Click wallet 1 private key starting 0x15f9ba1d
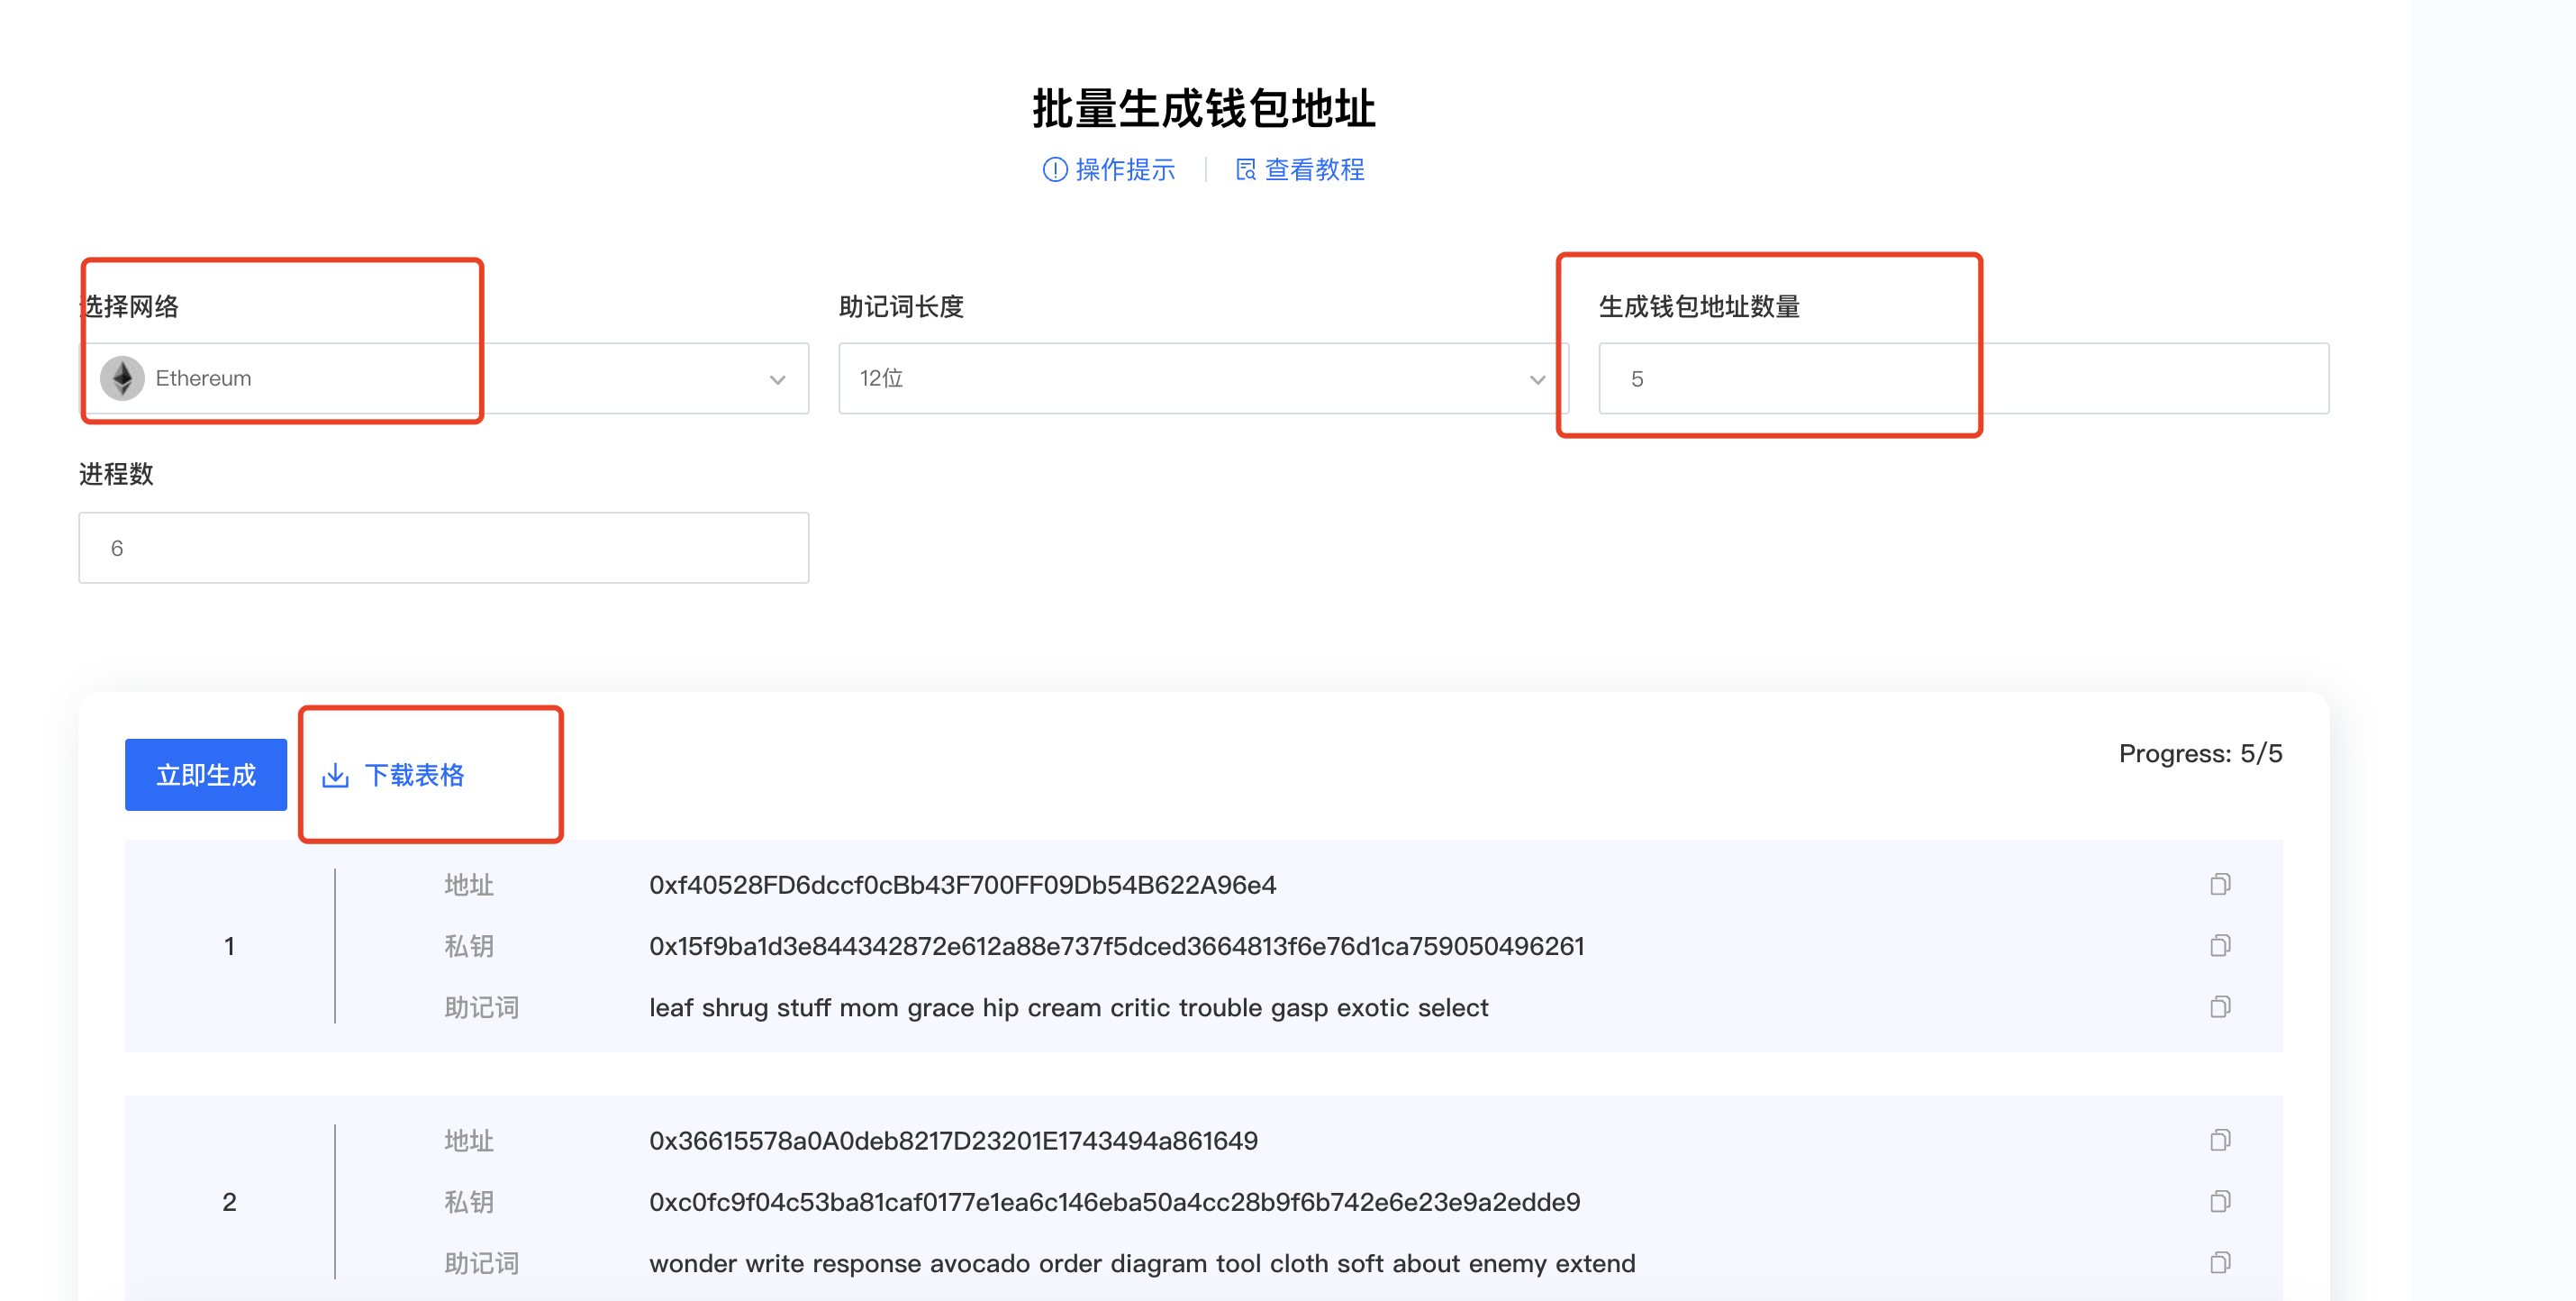The image size is (2576, 1301). (x=1116, y=946)
